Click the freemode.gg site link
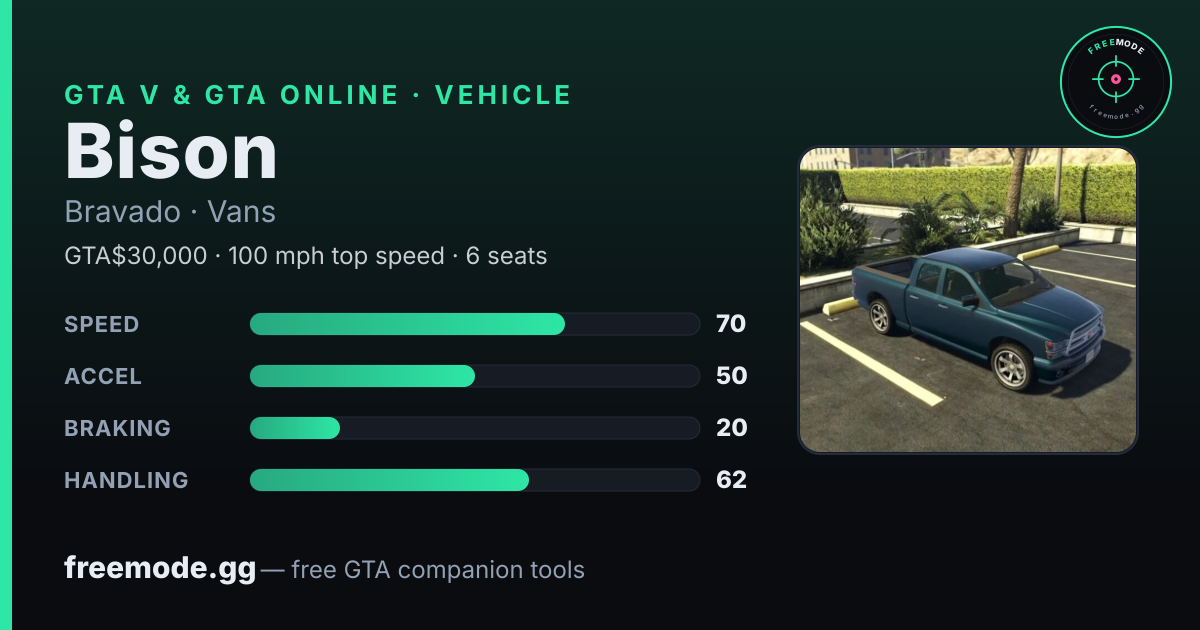 (160, 569)
